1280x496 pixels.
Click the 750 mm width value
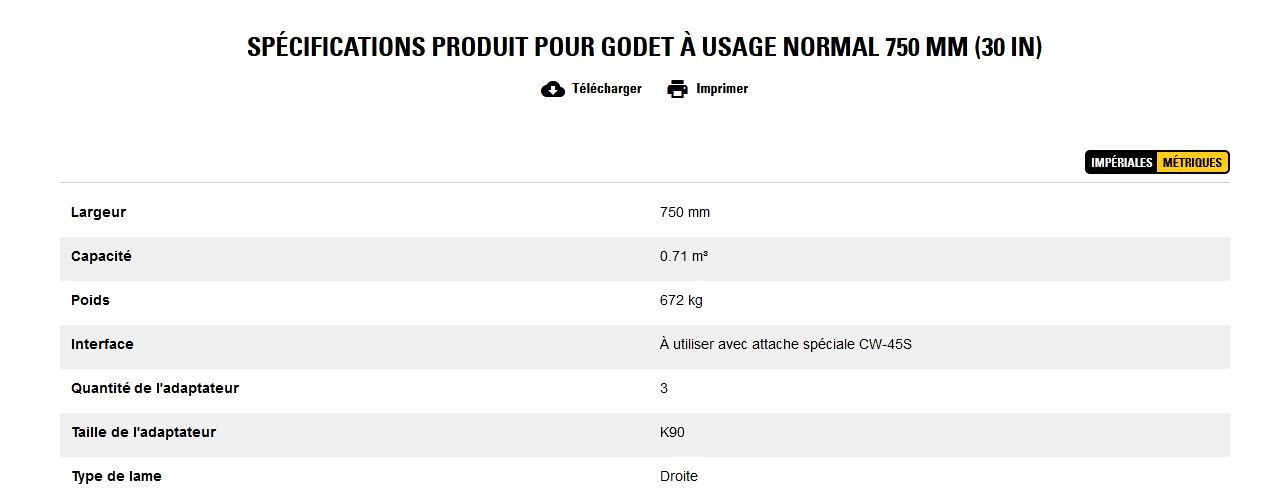point(685,212)
